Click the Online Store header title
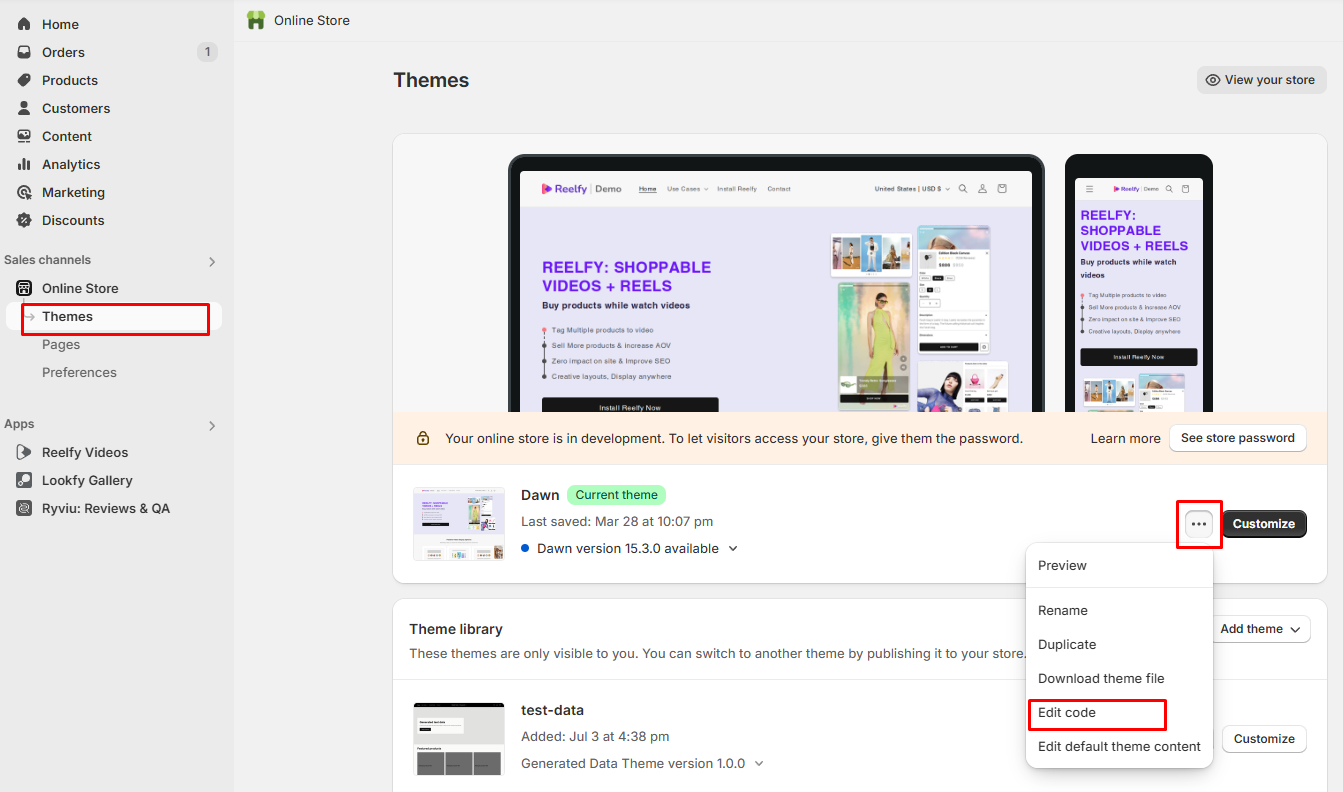Viewport: 1343px width, 792px height. click(312, 20)
